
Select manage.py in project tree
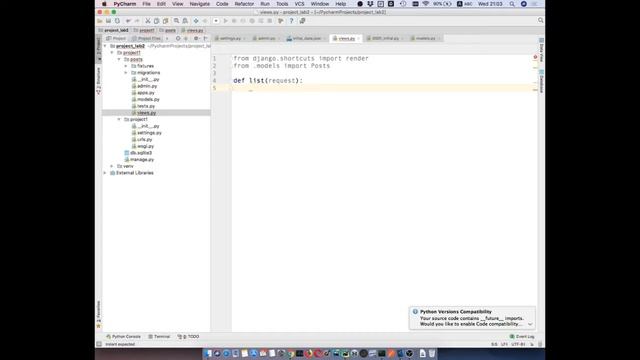click(139, 160)
